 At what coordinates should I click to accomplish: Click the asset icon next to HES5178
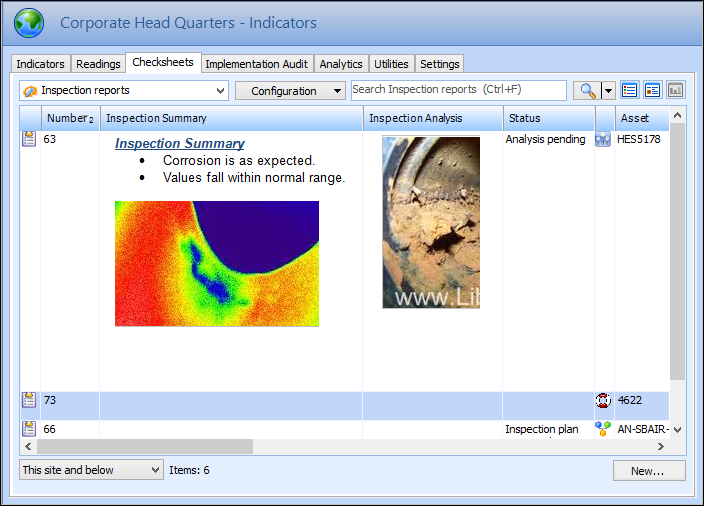tap(603, 140)
